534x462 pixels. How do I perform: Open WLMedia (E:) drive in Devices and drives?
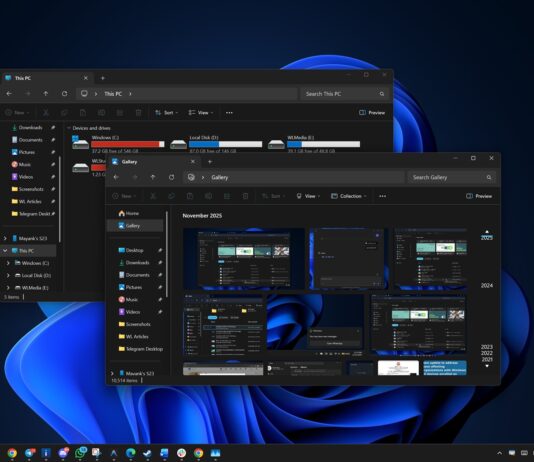tap(314, 144)
